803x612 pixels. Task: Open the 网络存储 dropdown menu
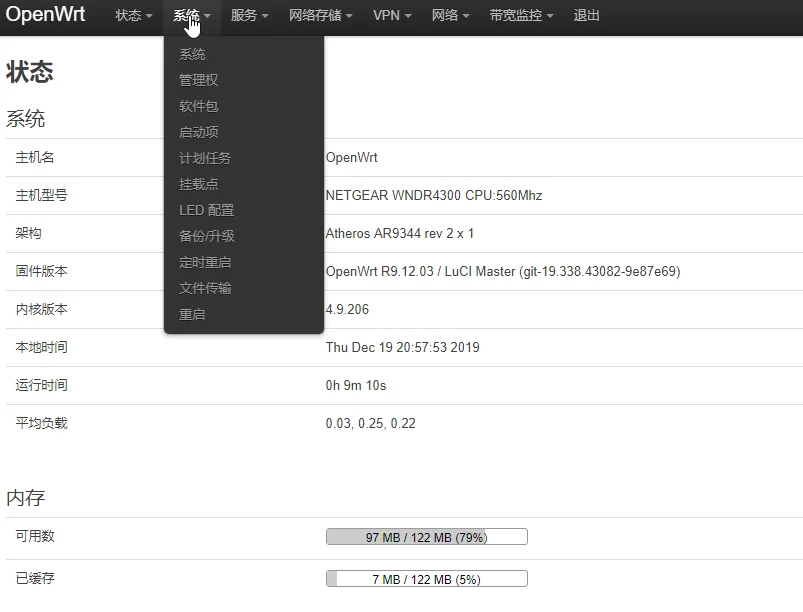[321, 15]
